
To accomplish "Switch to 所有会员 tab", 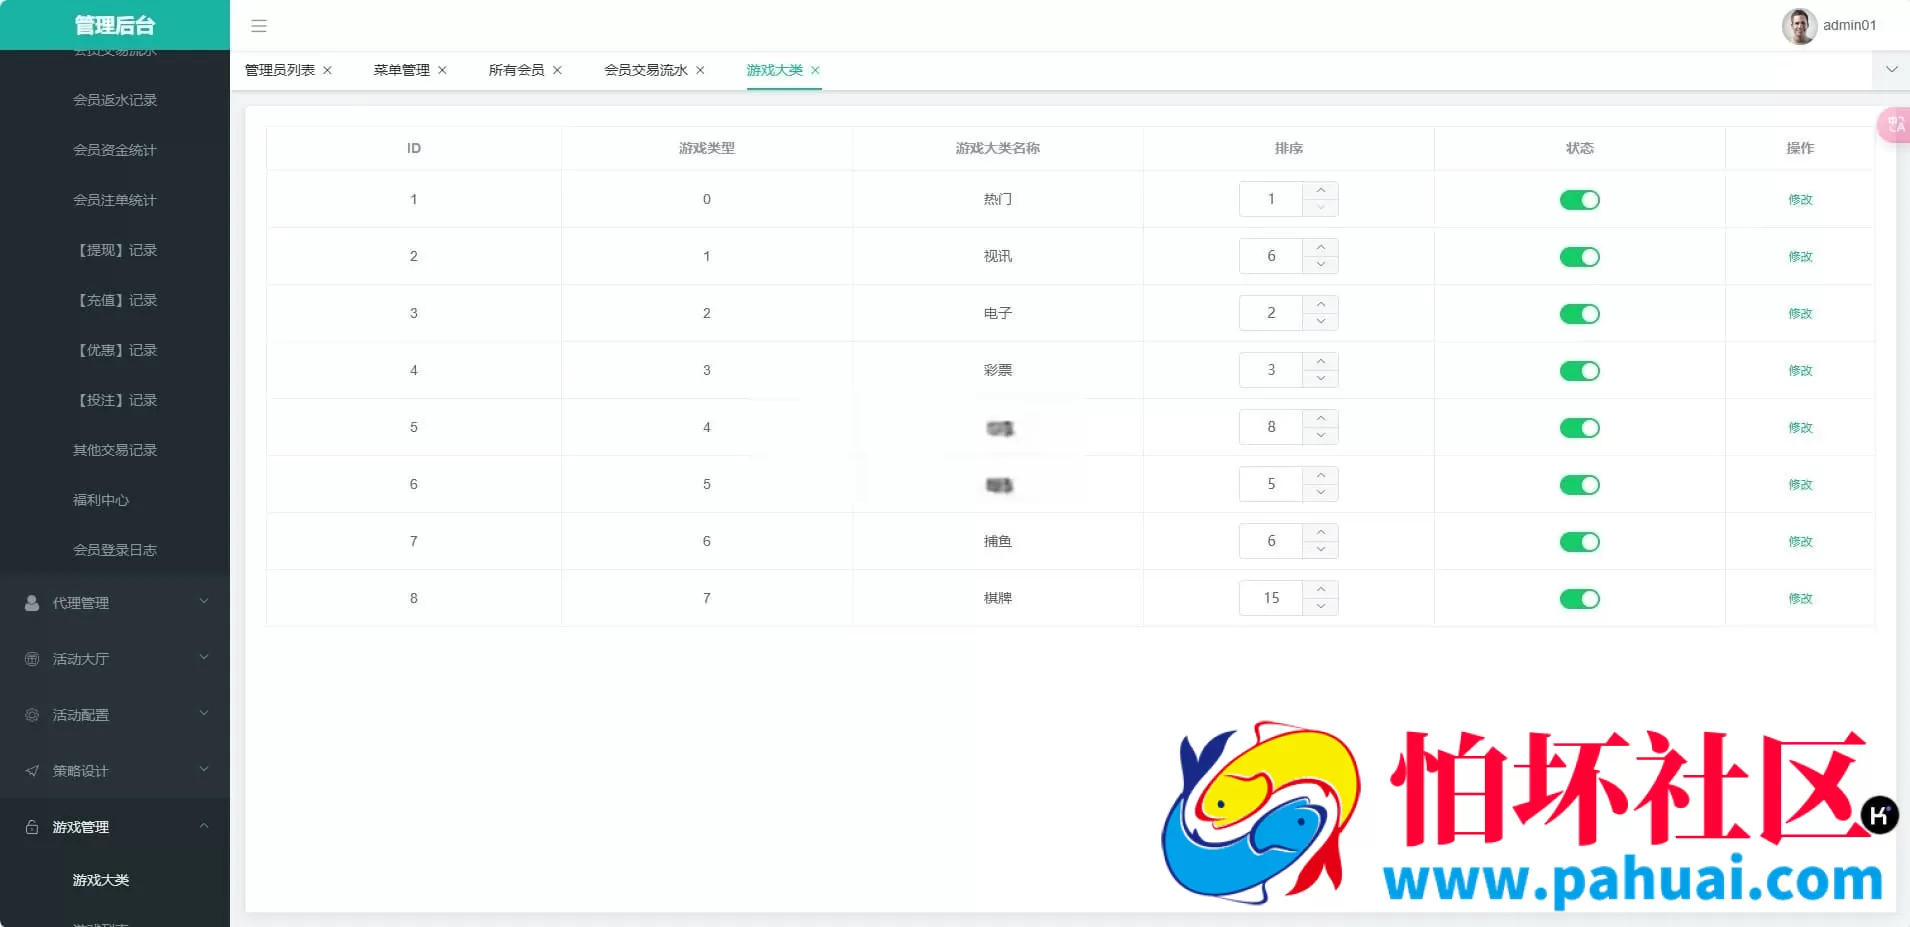I will click(x=517, y=70).
